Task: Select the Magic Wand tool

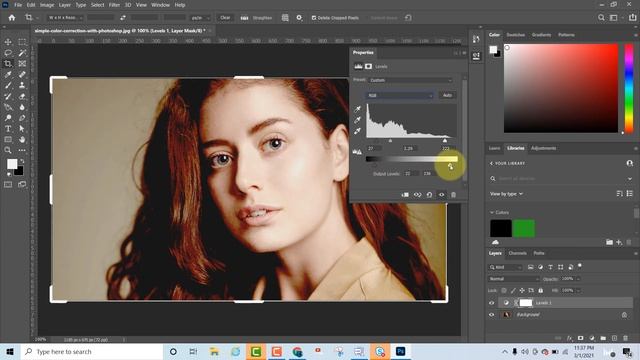Action: tap(22, 53)
